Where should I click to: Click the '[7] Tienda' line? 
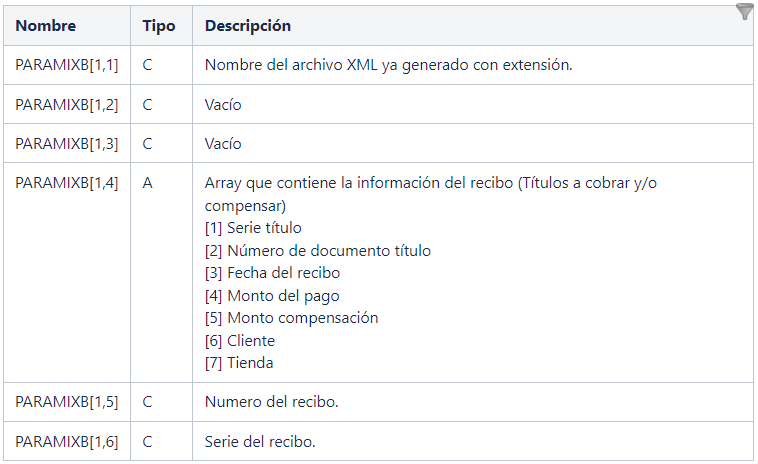pos(239,362)
